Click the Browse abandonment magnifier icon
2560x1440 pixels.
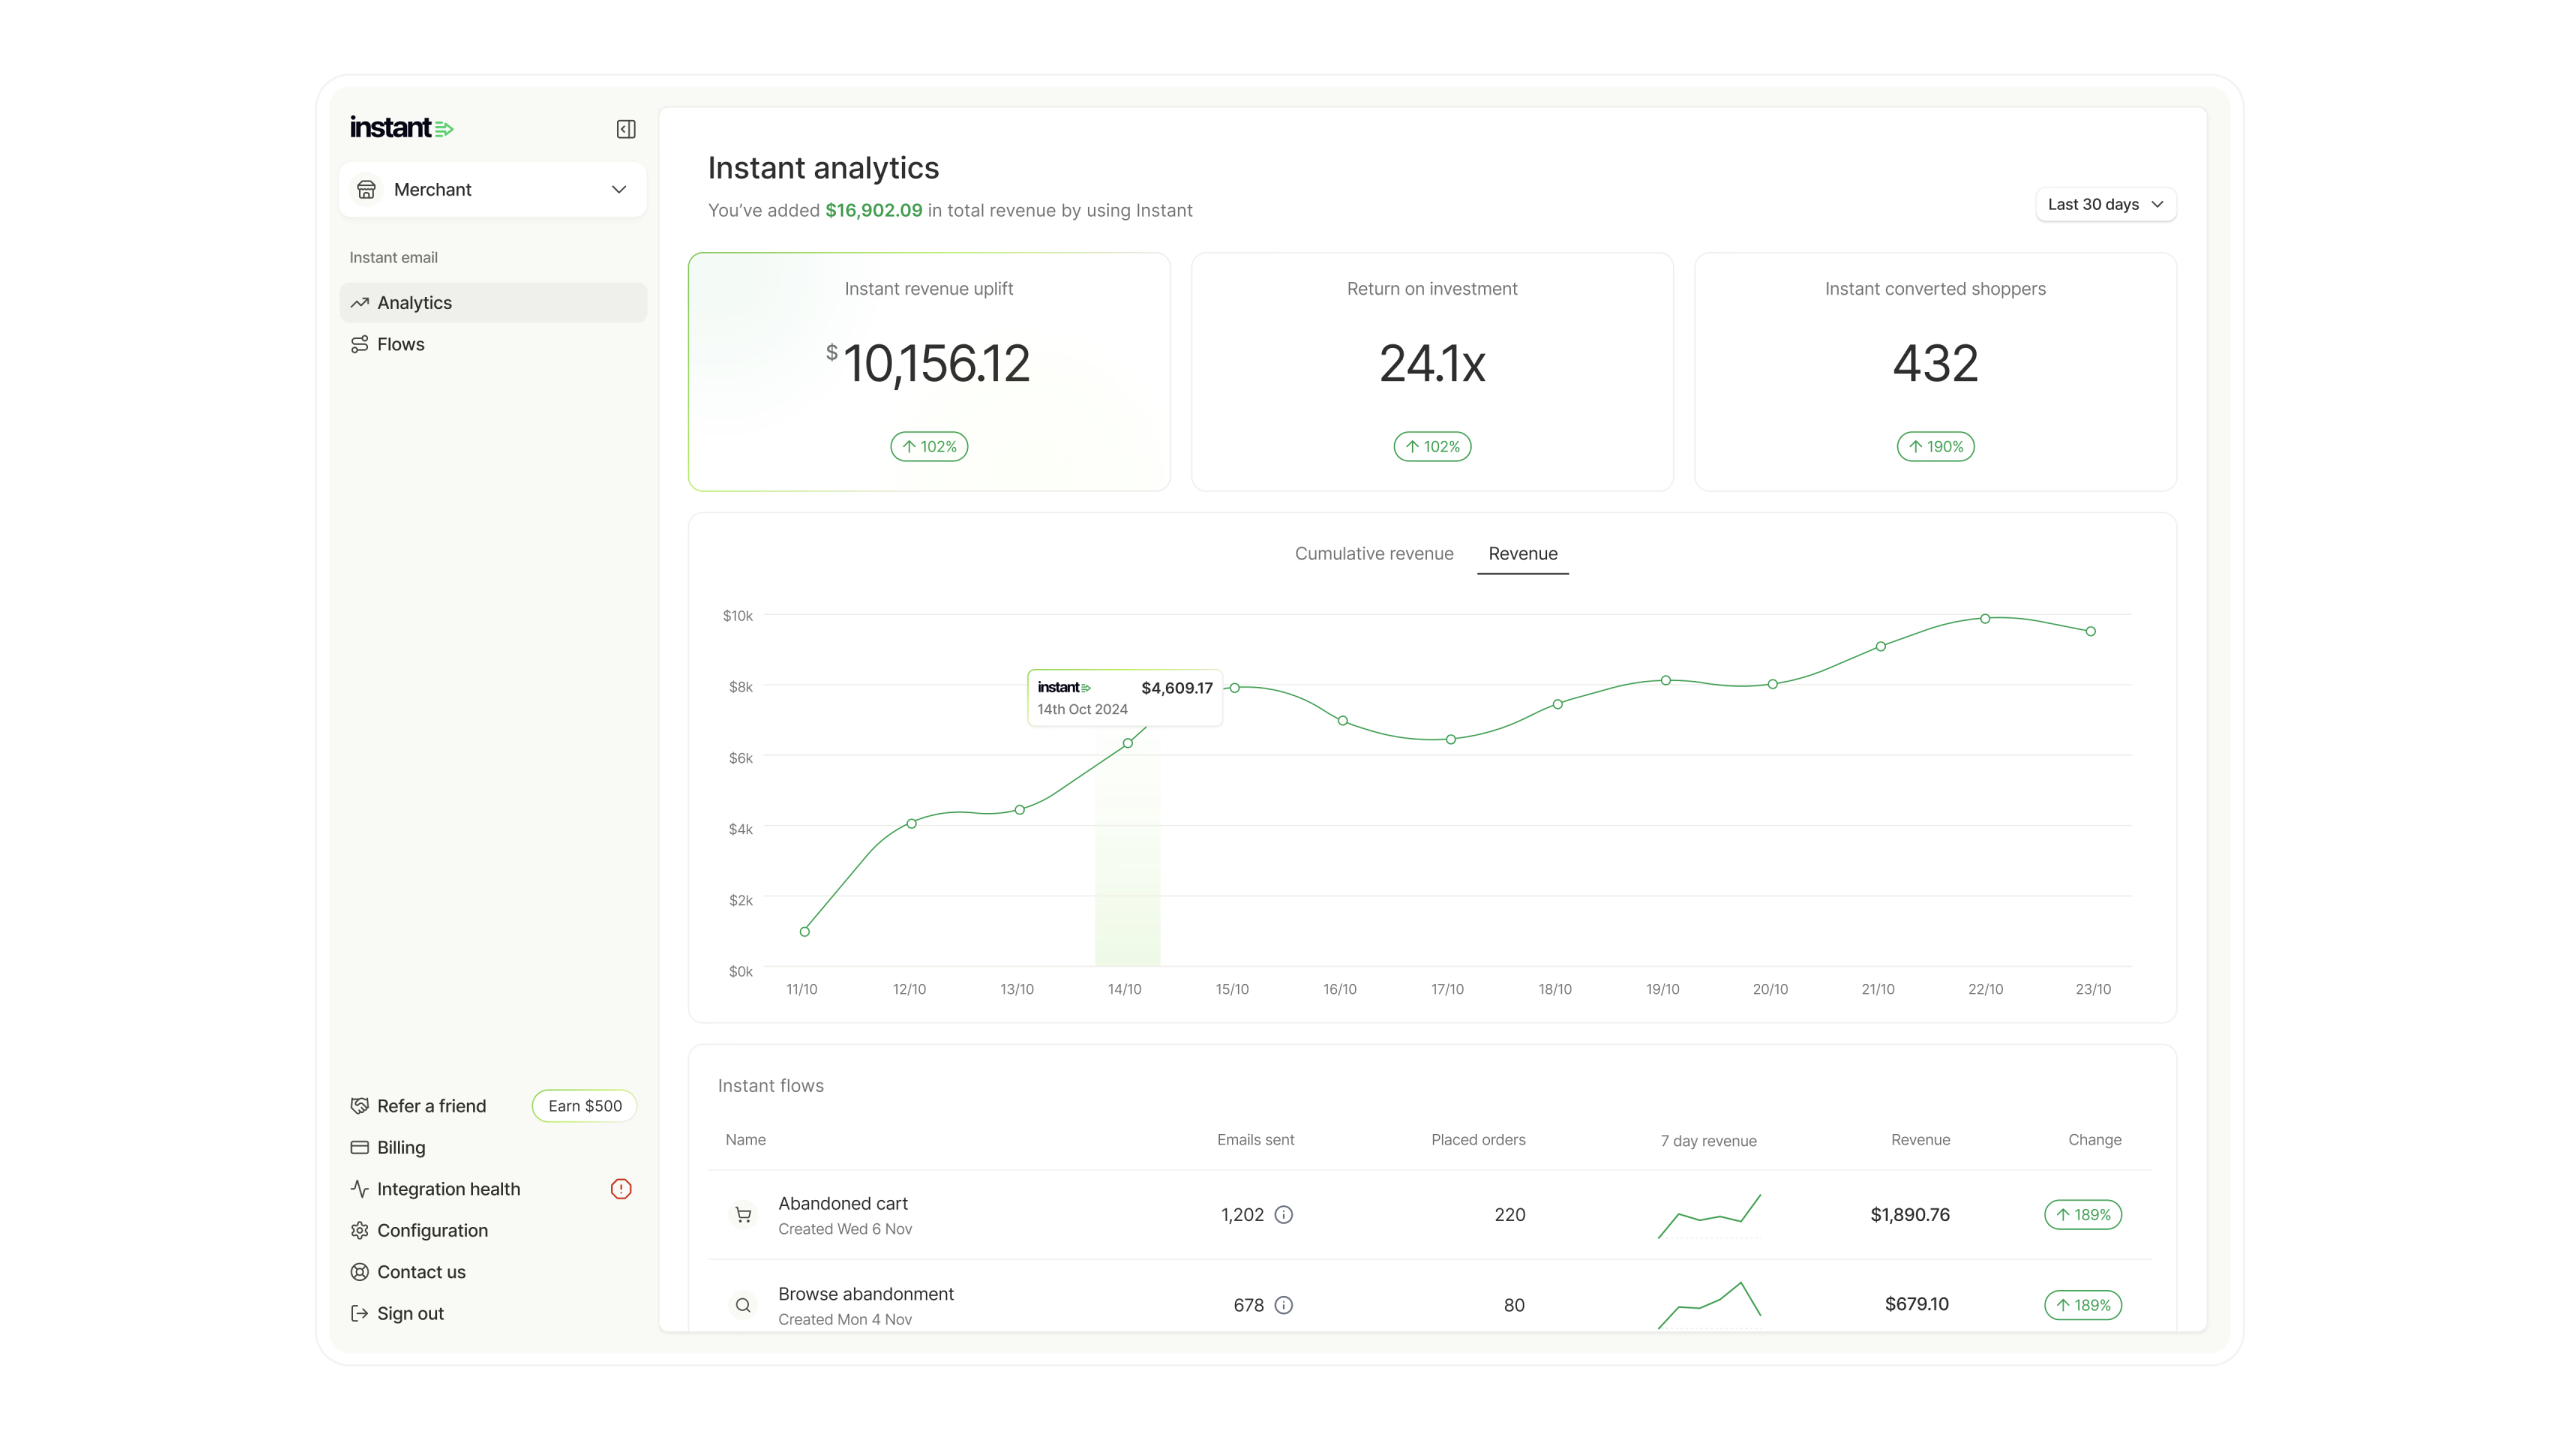click(743, 1305)
